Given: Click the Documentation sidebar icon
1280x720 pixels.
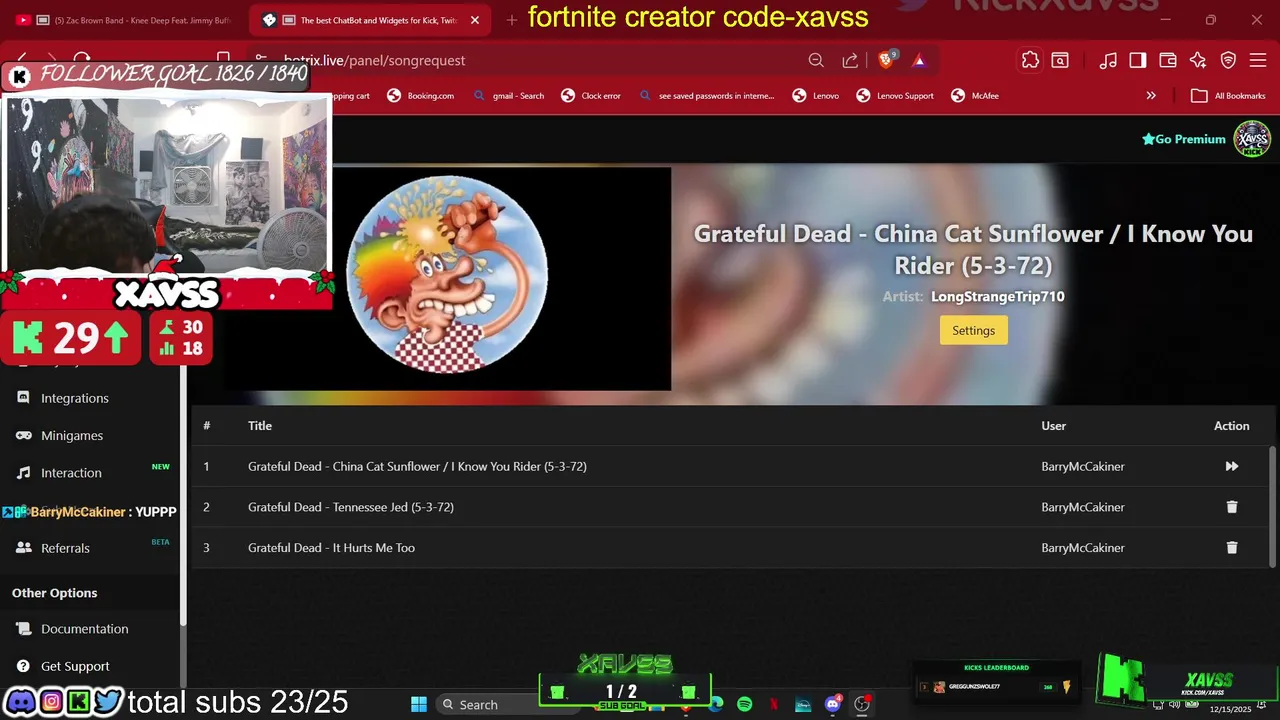Looking at the screenshot, I should pyautogui.click(x=23, y=628).
